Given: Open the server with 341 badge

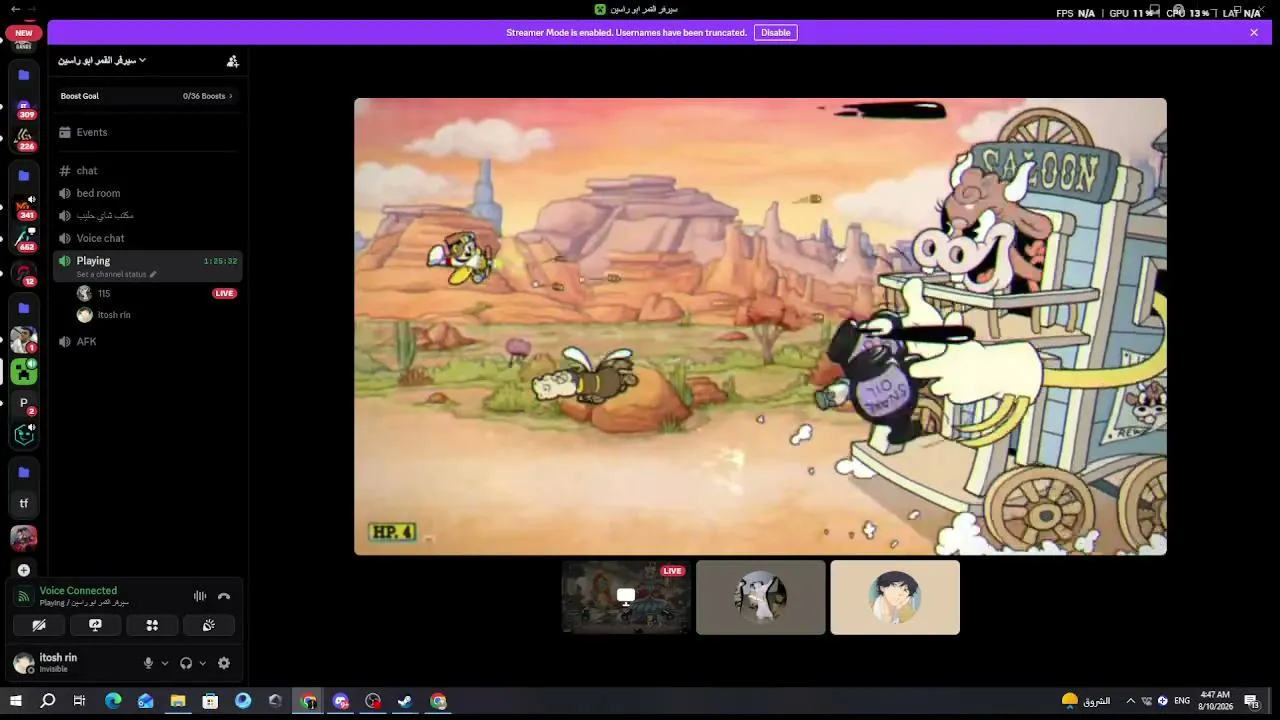Looking at the screenshot, I should coord(24,208).
